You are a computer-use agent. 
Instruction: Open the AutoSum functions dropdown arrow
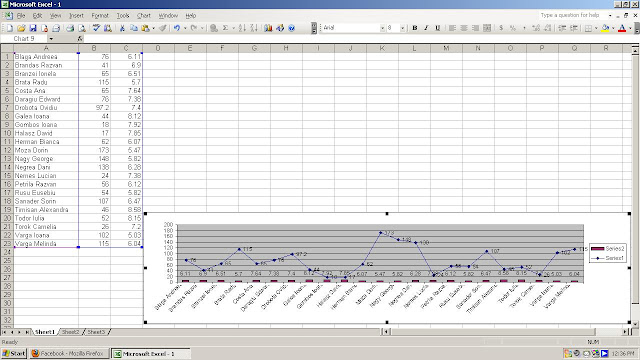[233, 28]
